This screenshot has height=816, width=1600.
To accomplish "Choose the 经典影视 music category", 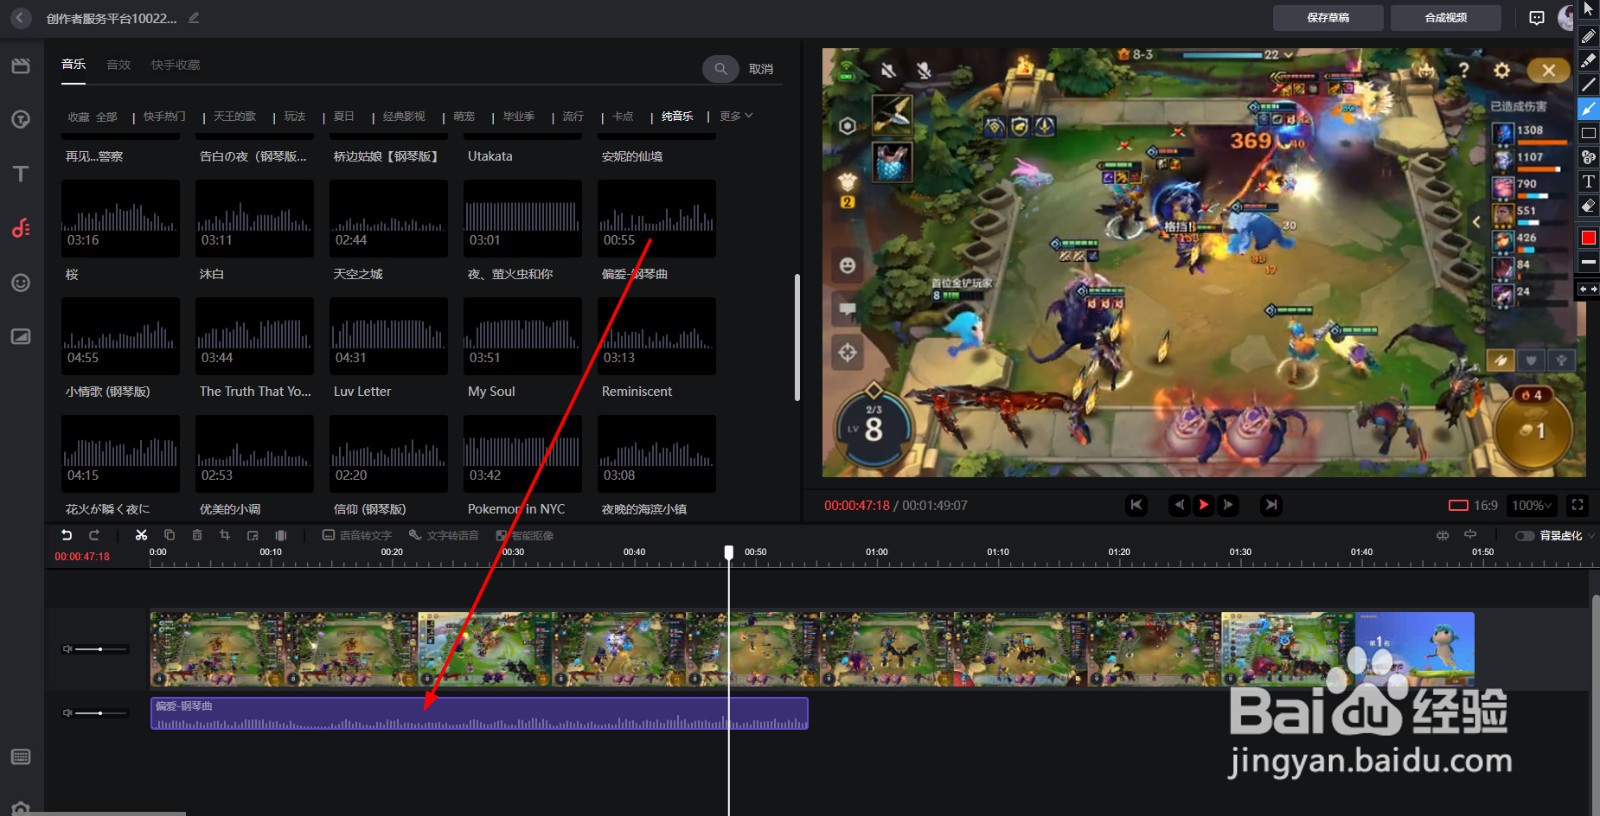I will click(404, 116).
